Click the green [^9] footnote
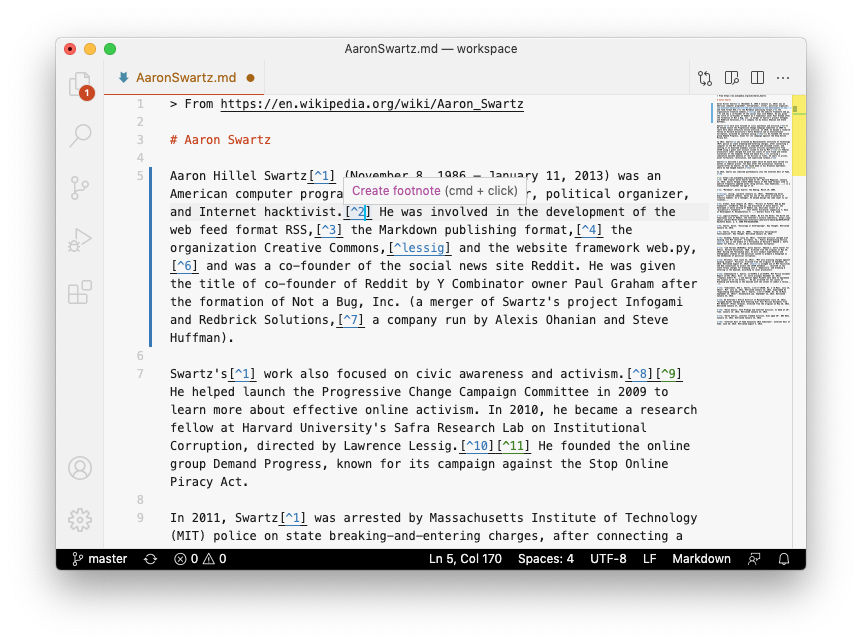This screenshot has height=644, width=862. [668, 374]
